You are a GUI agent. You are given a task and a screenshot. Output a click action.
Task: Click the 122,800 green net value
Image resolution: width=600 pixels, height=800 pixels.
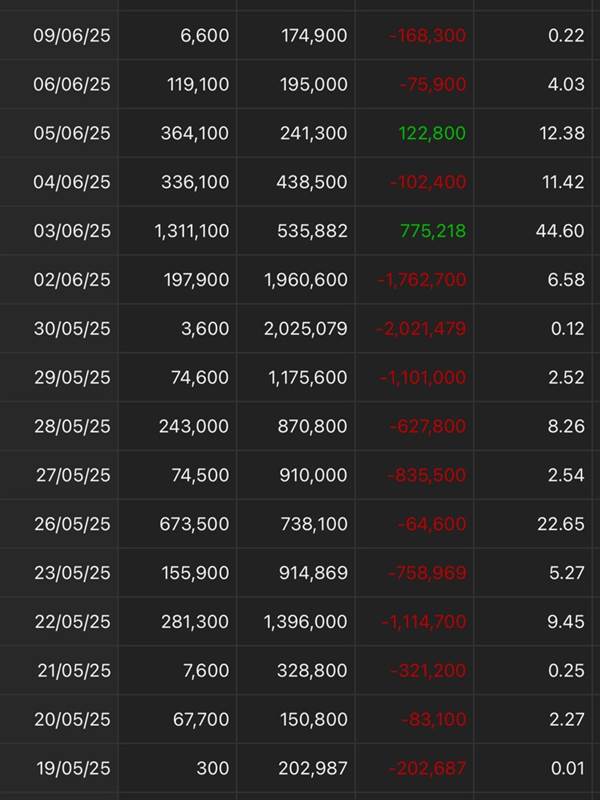pyautogui.click(x=432, y=133)
